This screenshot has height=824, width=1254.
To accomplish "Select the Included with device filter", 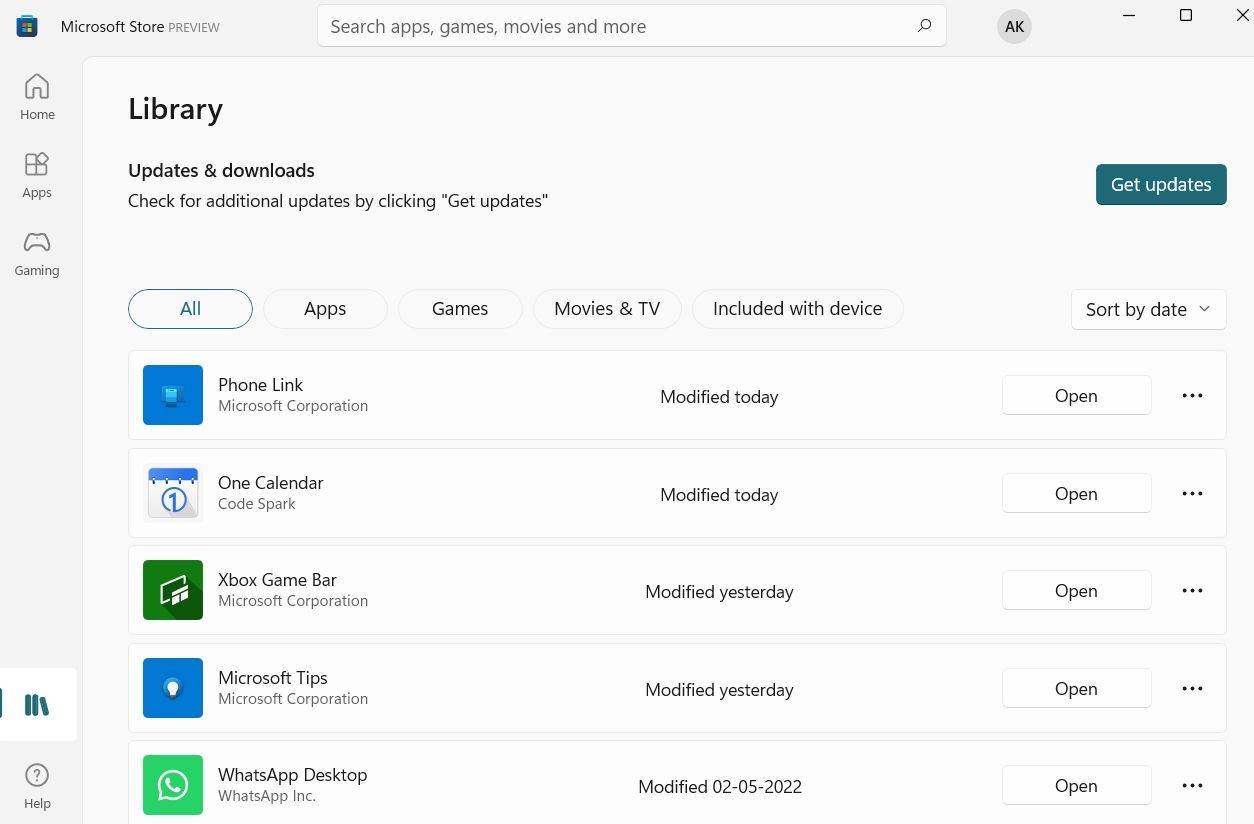I will pos(797,309).
